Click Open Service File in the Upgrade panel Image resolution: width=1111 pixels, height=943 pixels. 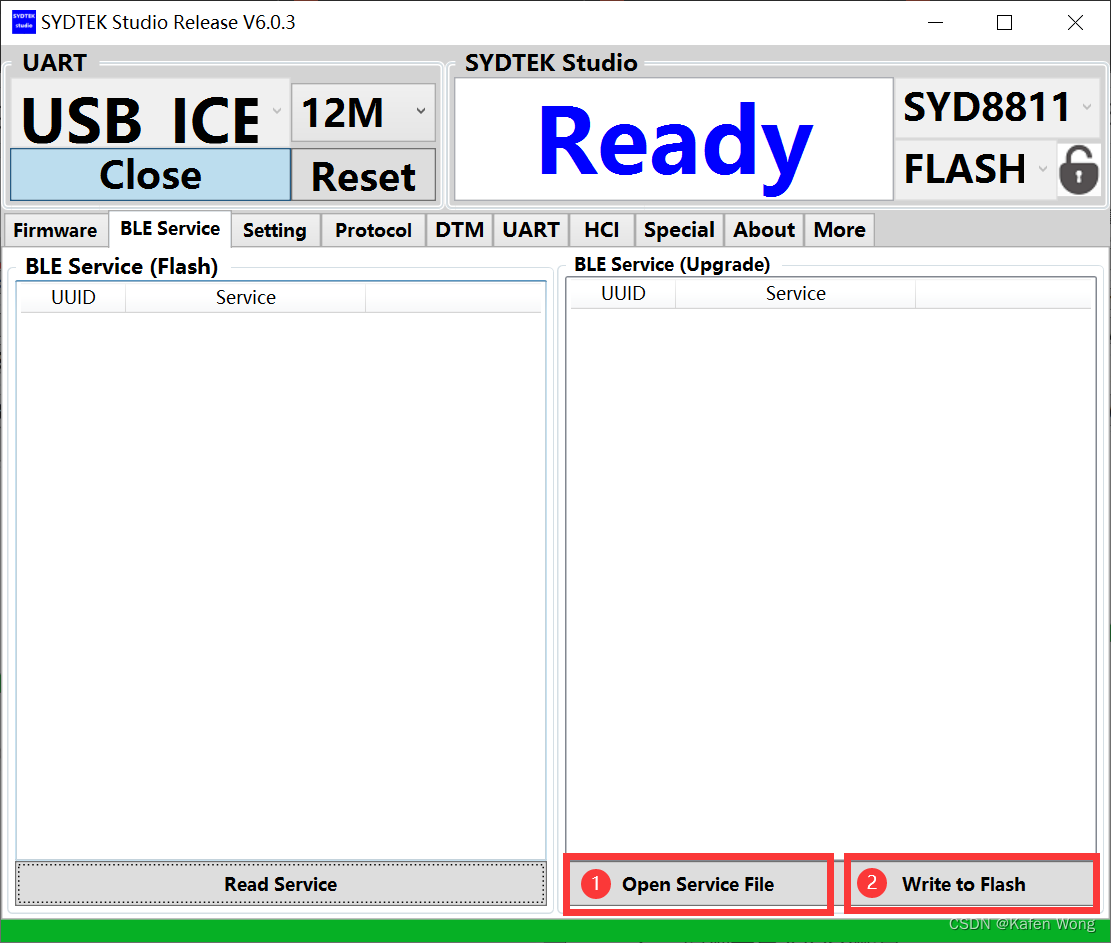coord(698,884)
